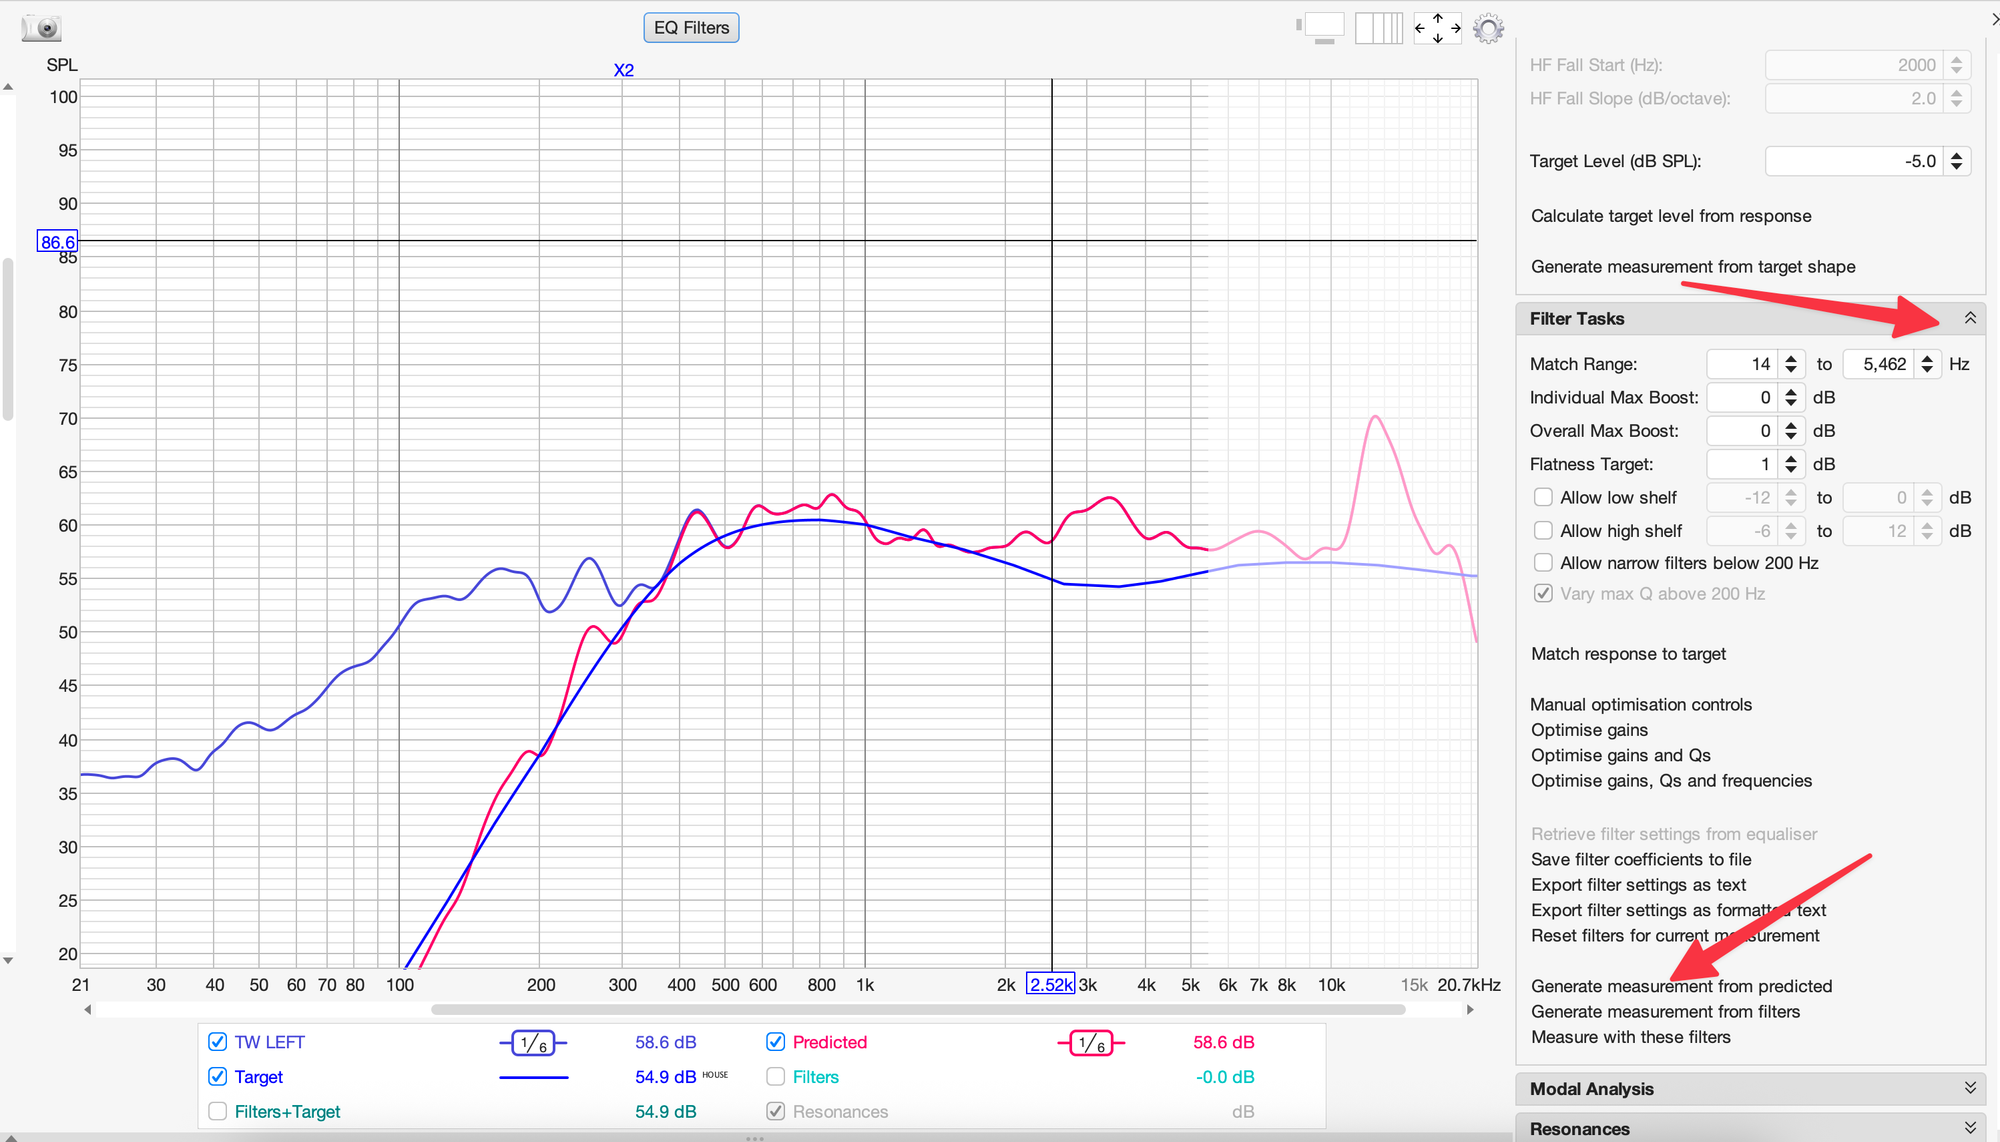This screenshot has height=1142, width=2000.
Task: Click Calculate target level from response
Action: (x=1670, y=216)
